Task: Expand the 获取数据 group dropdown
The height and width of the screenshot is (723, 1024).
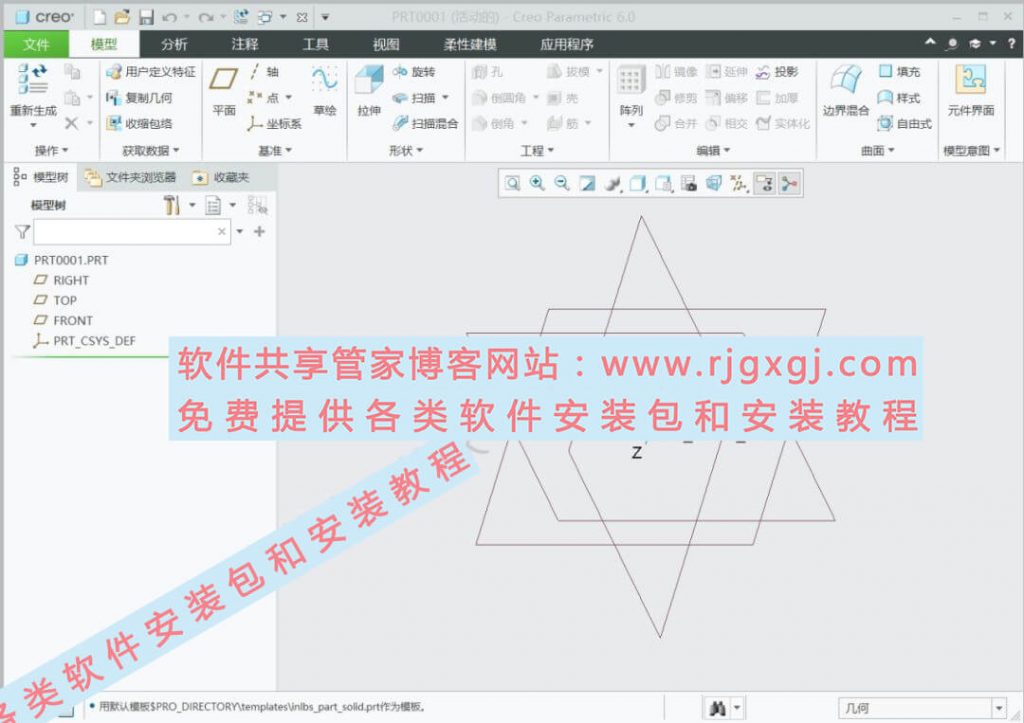Action: point(151,151)
